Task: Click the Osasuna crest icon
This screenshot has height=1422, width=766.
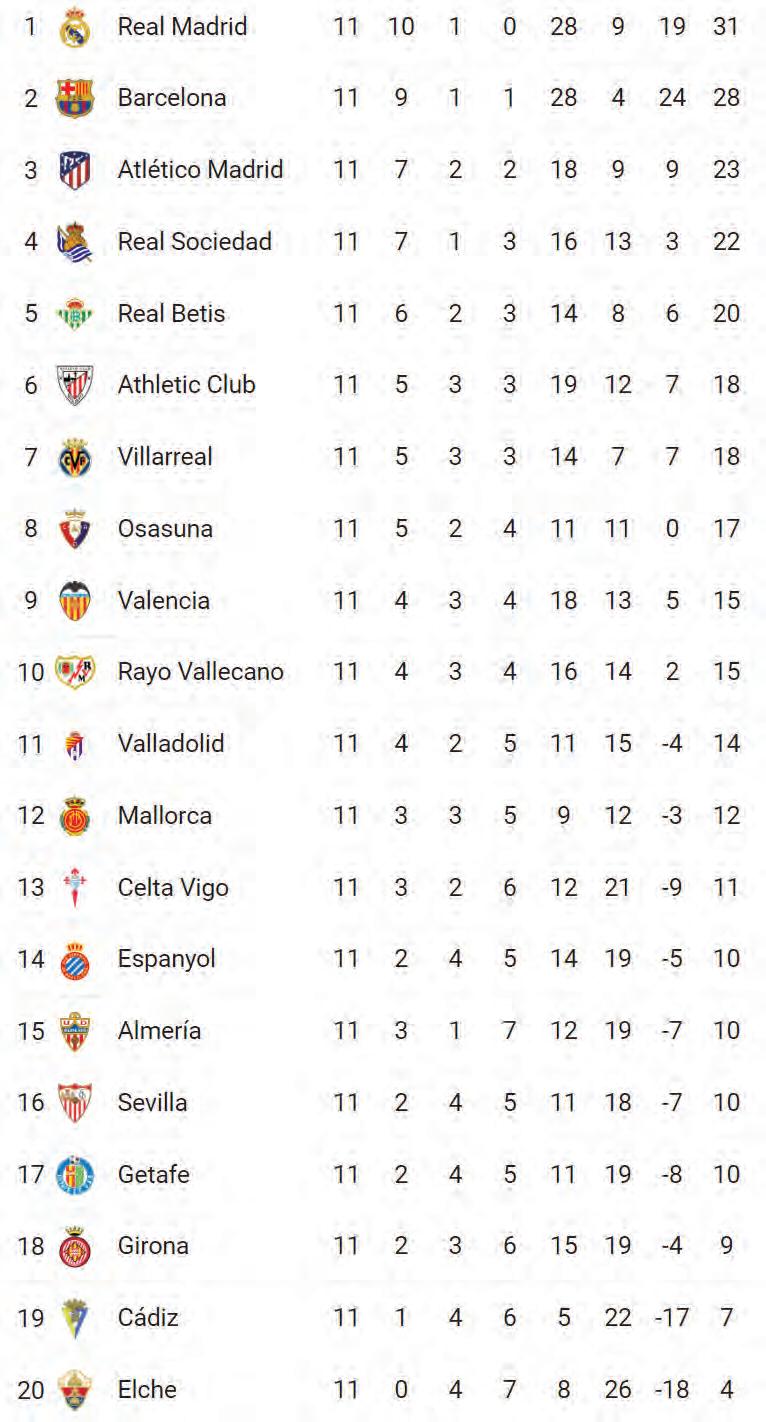Action: (75, 529)
